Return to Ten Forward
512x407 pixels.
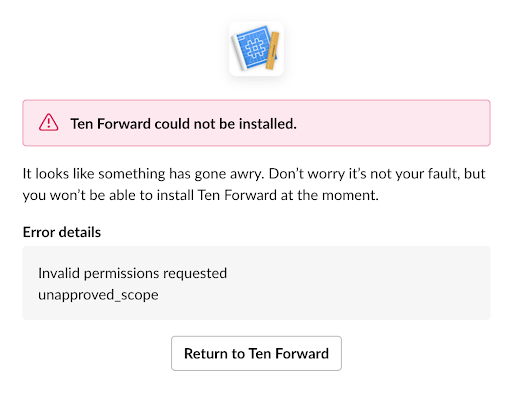click(256, 353)
